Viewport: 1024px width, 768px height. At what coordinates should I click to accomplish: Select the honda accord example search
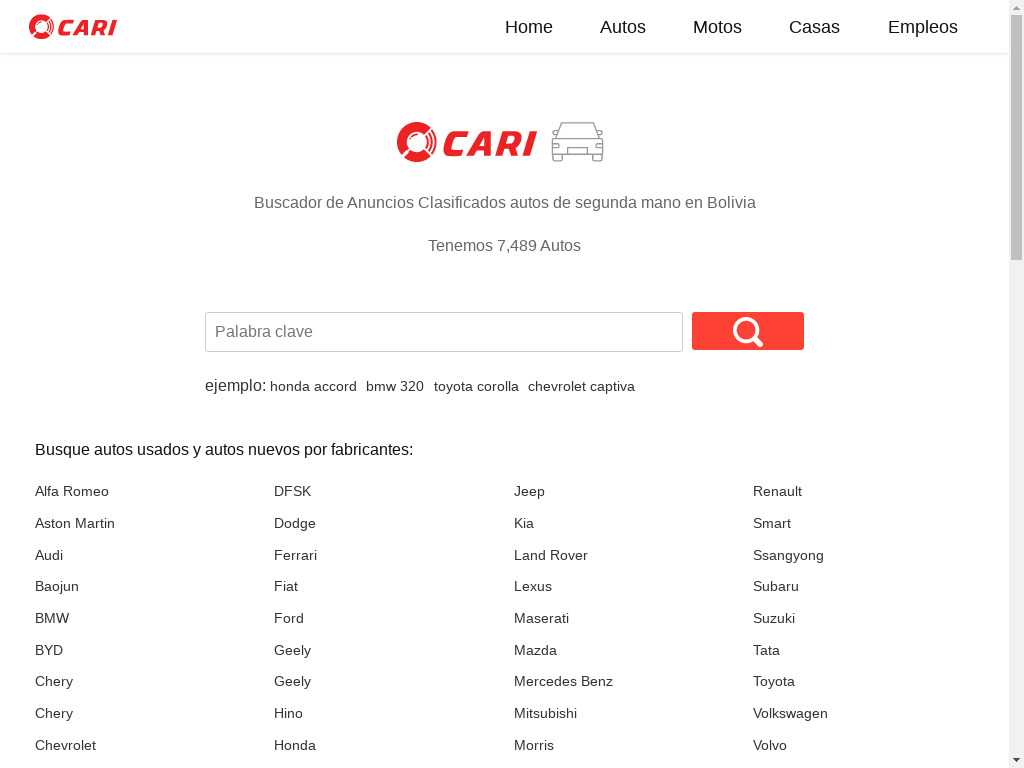point(313,386)
